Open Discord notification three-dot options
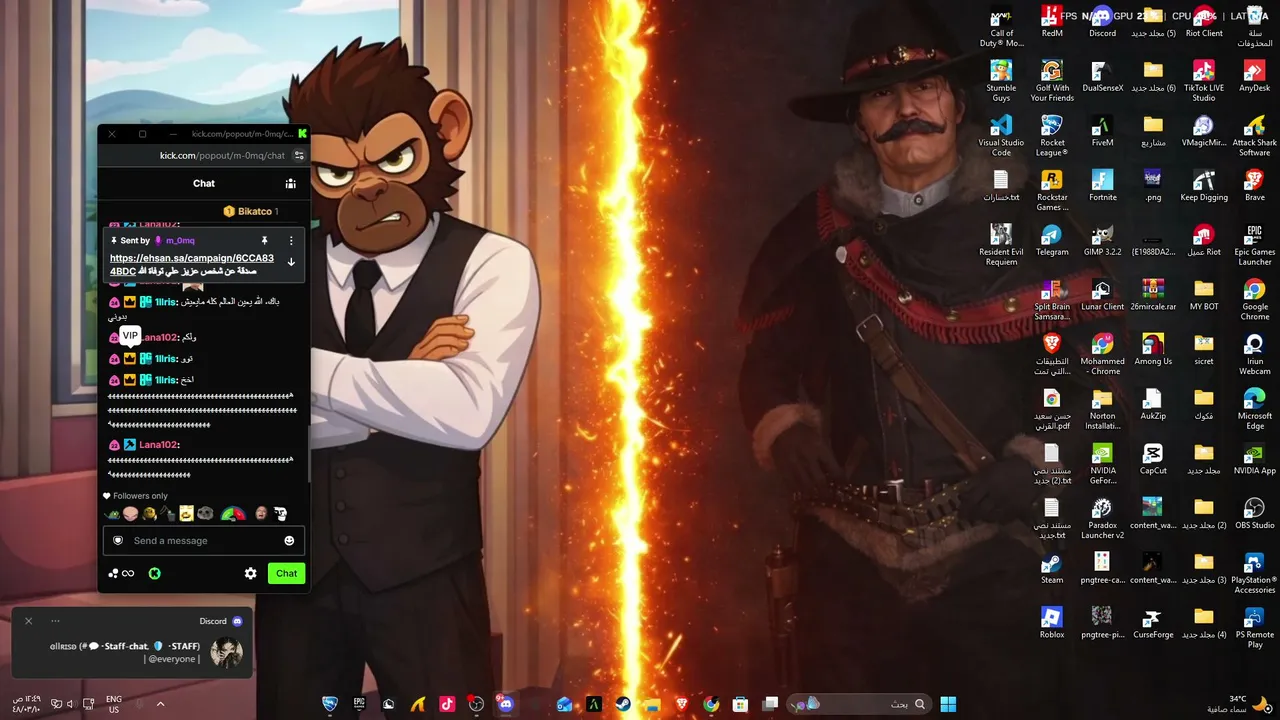Viewport: 1280px width, 720px height. 55,621
